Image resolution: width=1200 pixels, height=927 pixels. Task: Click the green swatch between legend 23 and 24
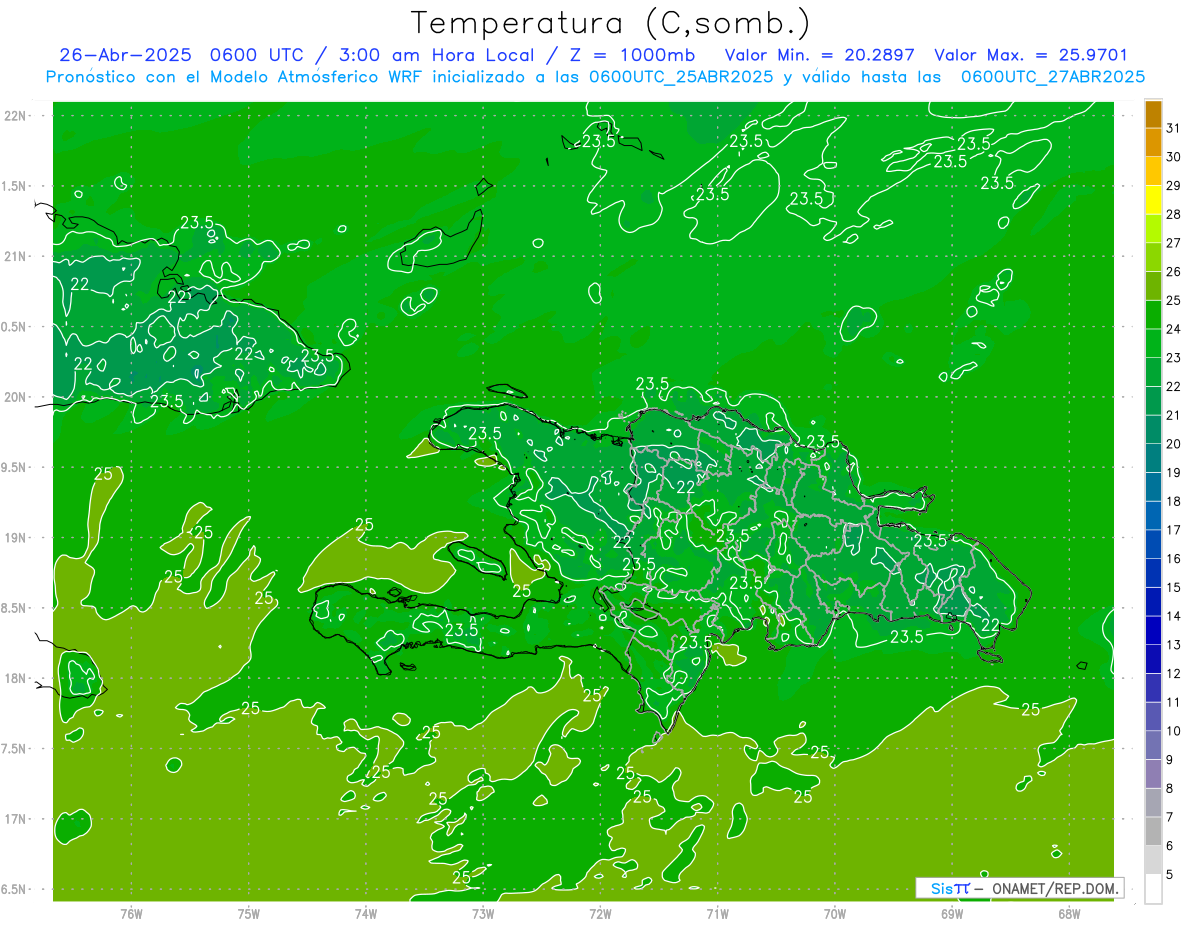point(1153,343)
